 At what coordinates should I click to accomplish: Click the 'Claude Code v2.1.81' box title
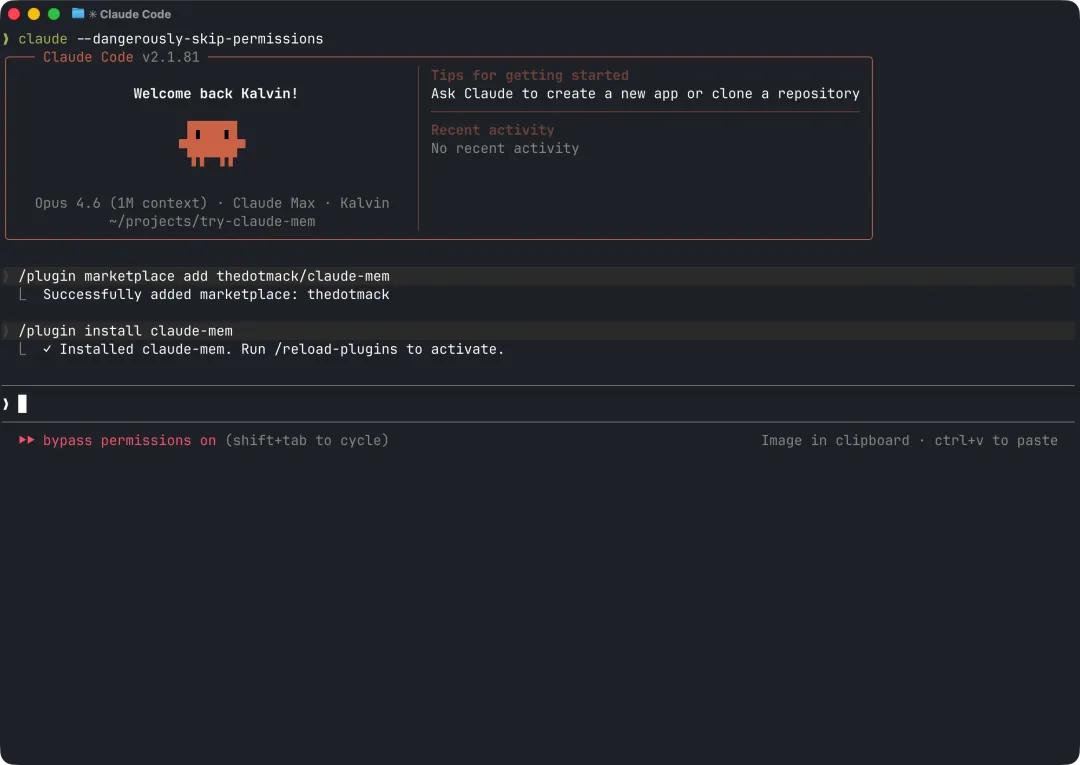(x=121, y=57)
